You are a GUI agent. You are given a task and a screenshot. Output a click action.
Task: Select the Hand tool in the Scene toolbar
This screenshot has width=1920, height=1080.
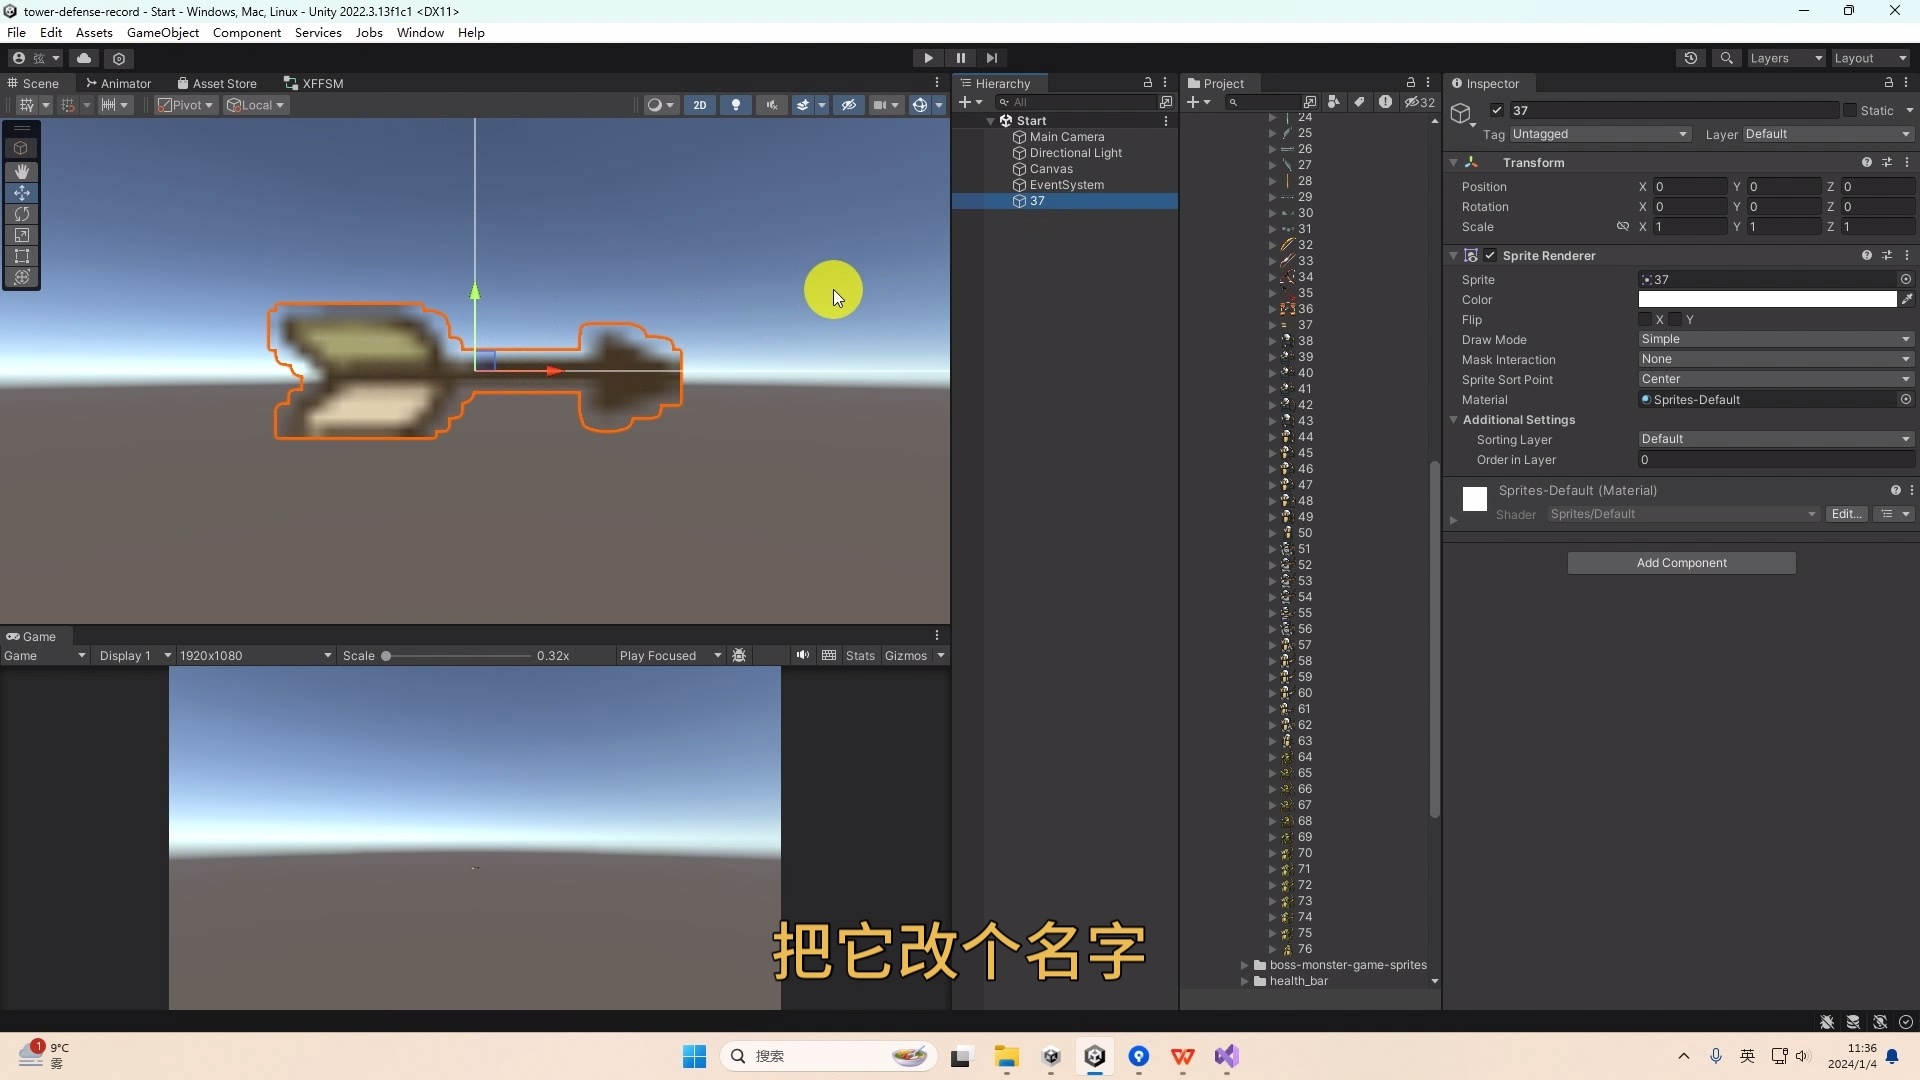[21, 171]
